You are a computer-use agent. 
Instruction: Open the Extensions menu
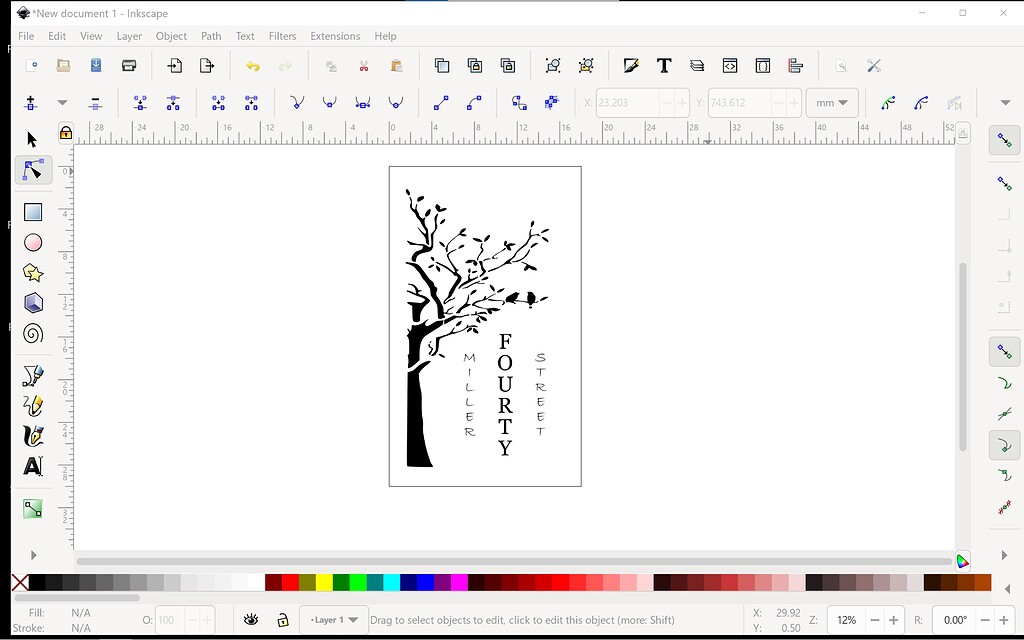(335, 36)
